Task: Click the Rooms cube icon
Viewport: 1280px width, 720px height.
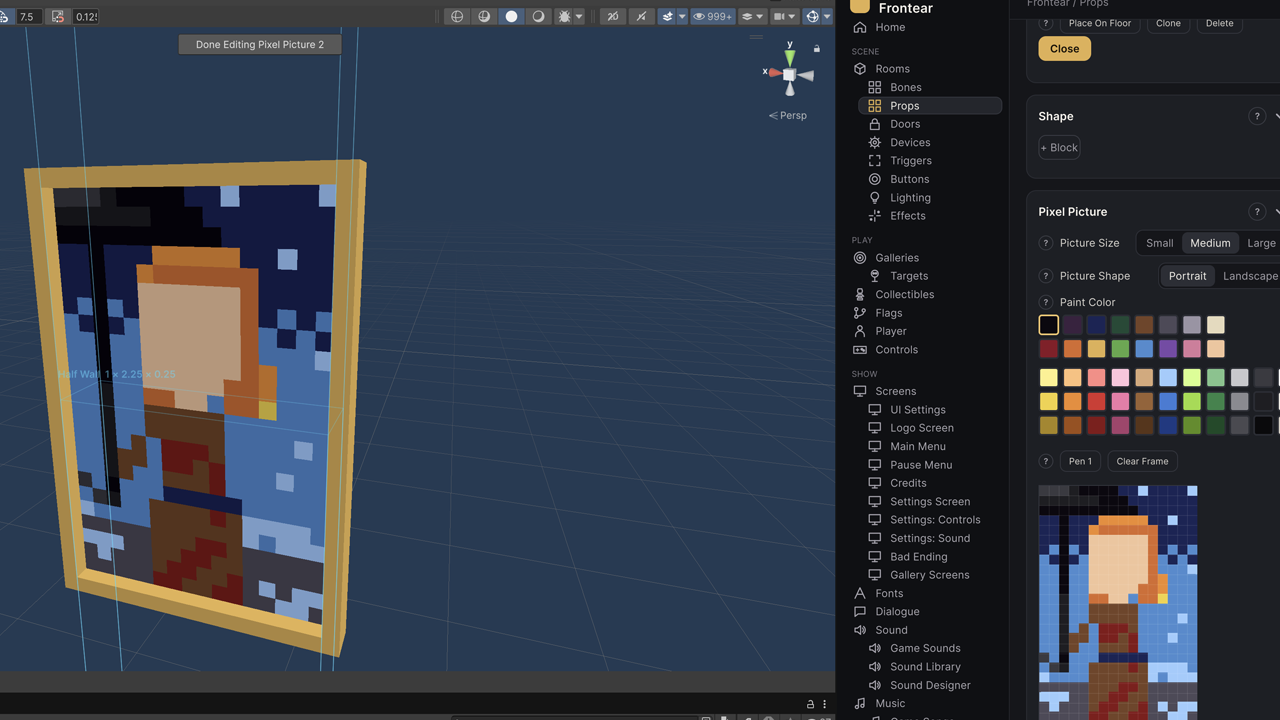Action: [x=860, y=69]
